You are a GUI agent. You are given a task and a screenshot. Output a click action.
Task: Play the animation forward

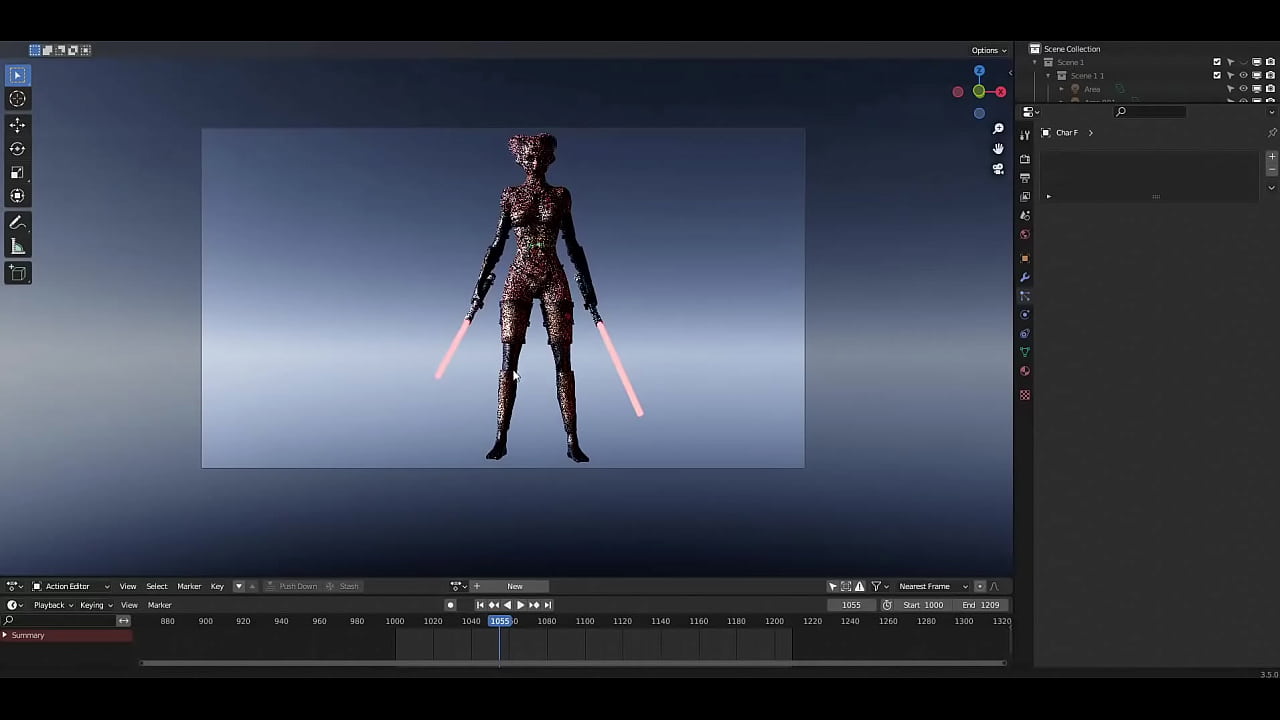pyautogui.click(x=520, y=605)
